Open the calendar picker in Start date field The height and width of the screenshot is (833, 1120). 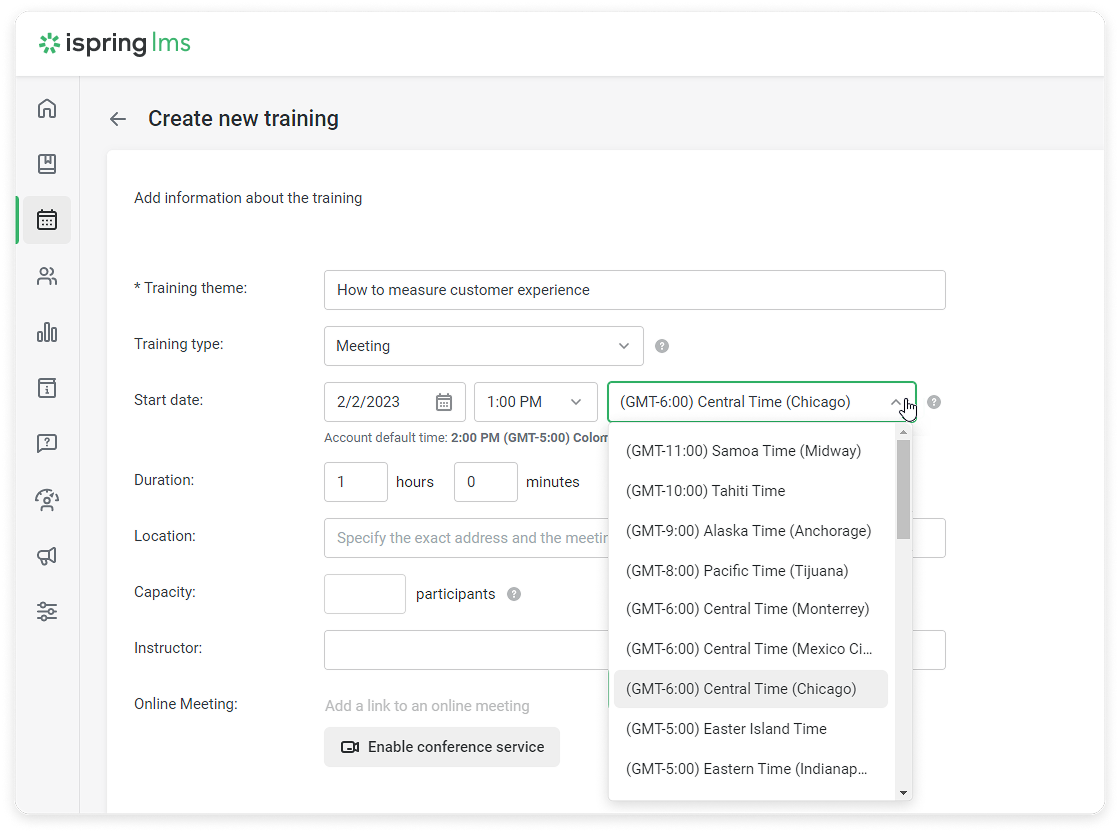(x=444, y=402)
